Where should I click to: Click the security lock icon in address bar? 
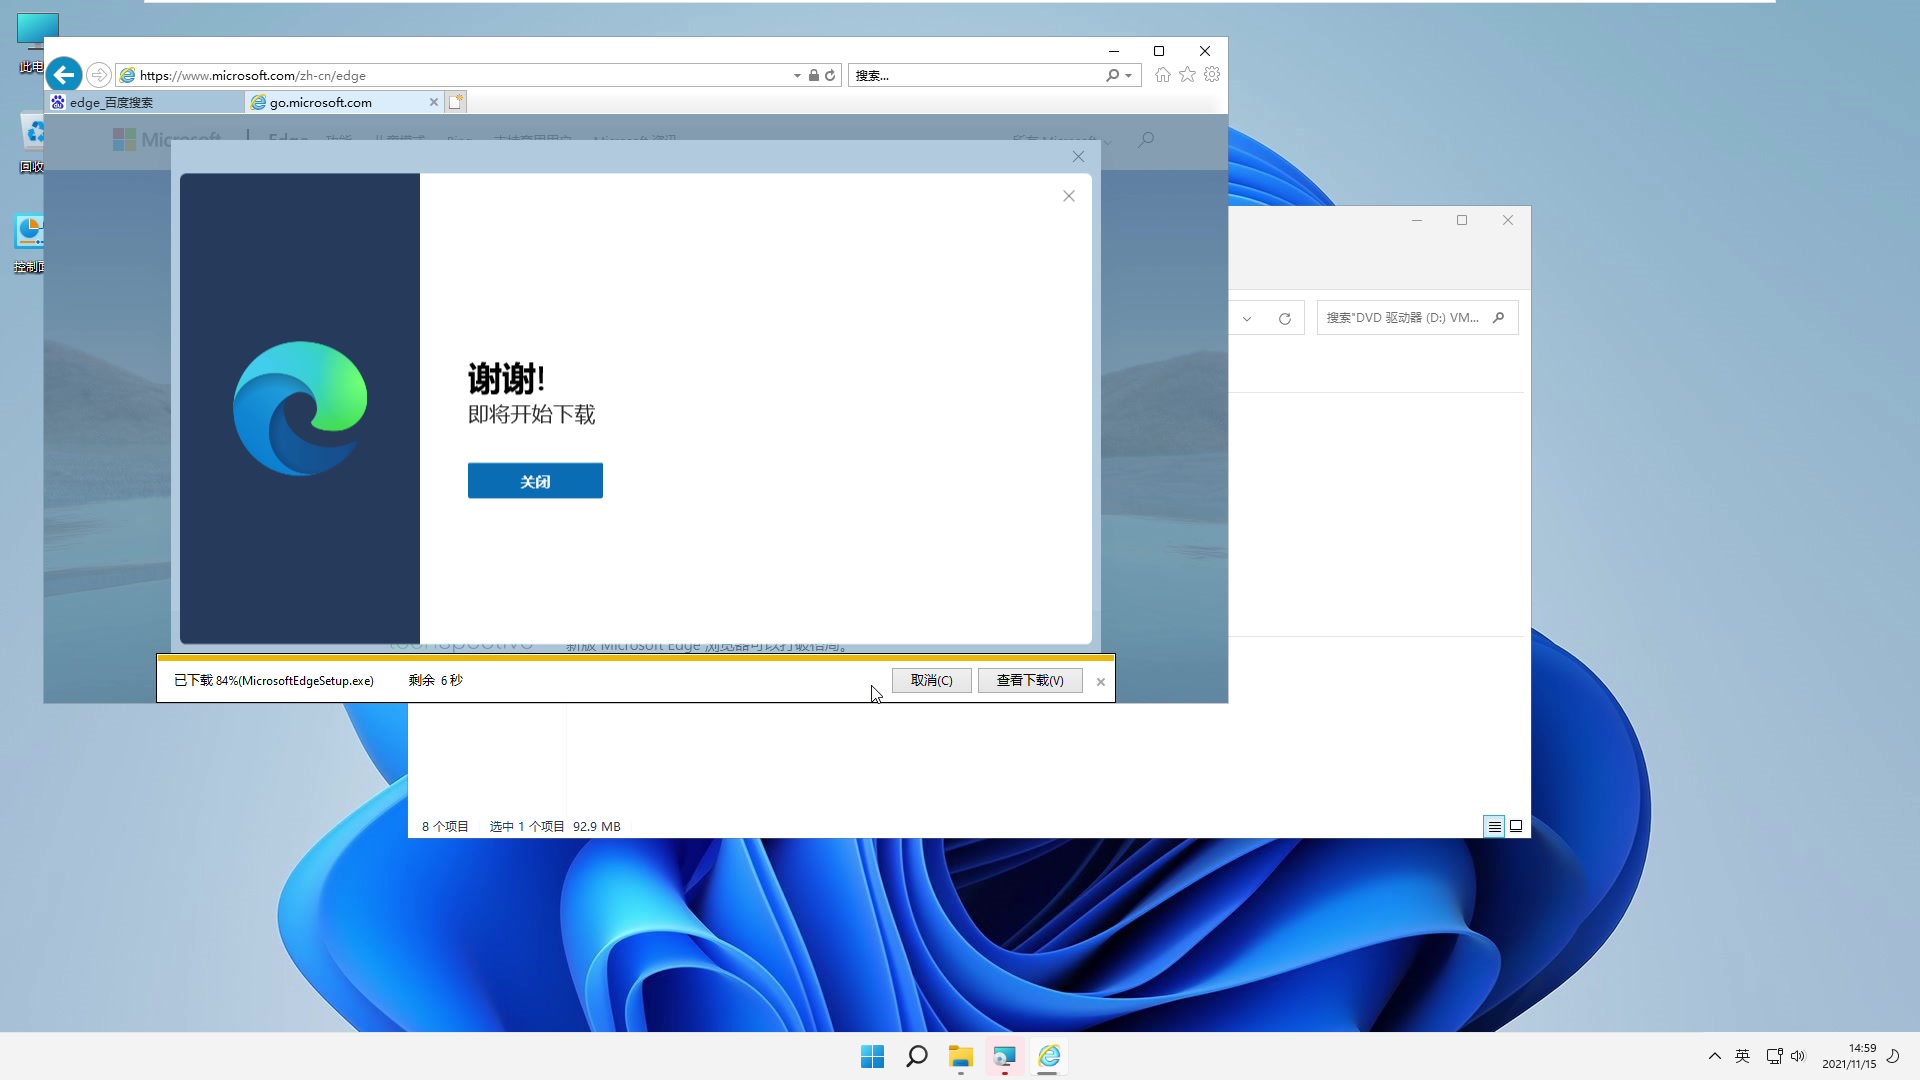tap(813, 74)
